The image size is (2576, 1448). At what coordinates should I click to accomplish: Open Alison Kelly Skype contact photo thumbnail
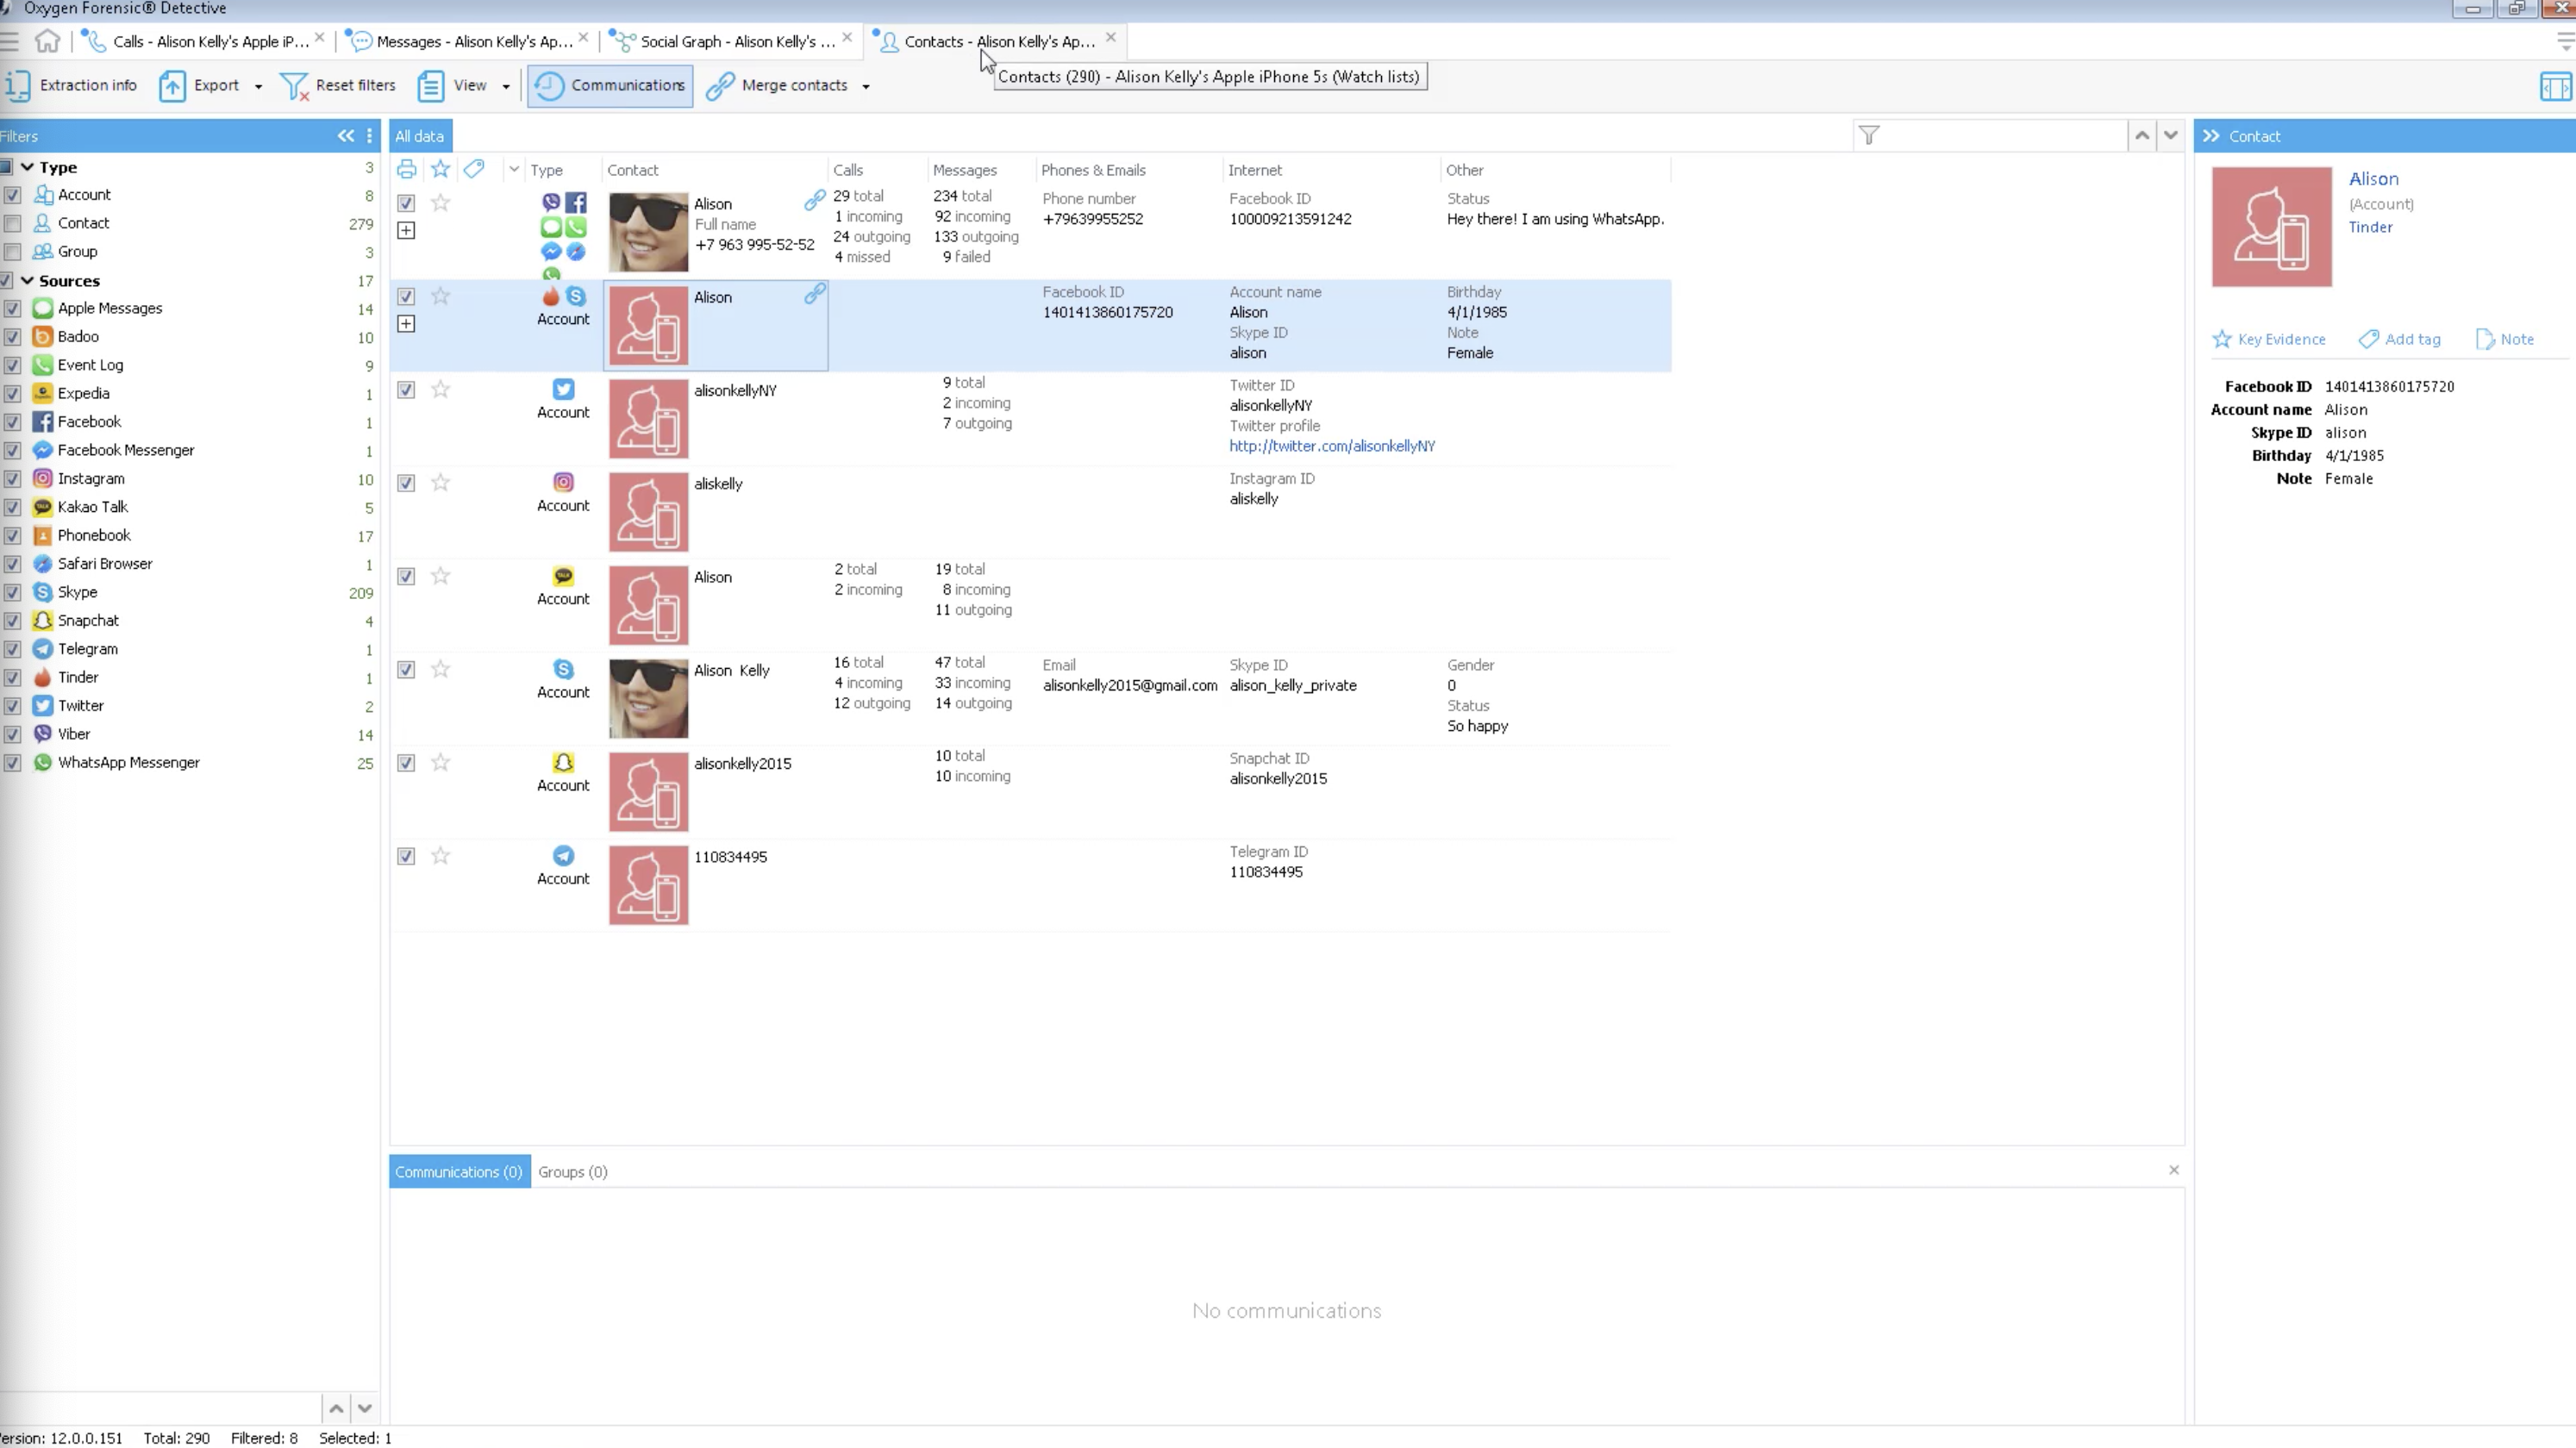648,699
